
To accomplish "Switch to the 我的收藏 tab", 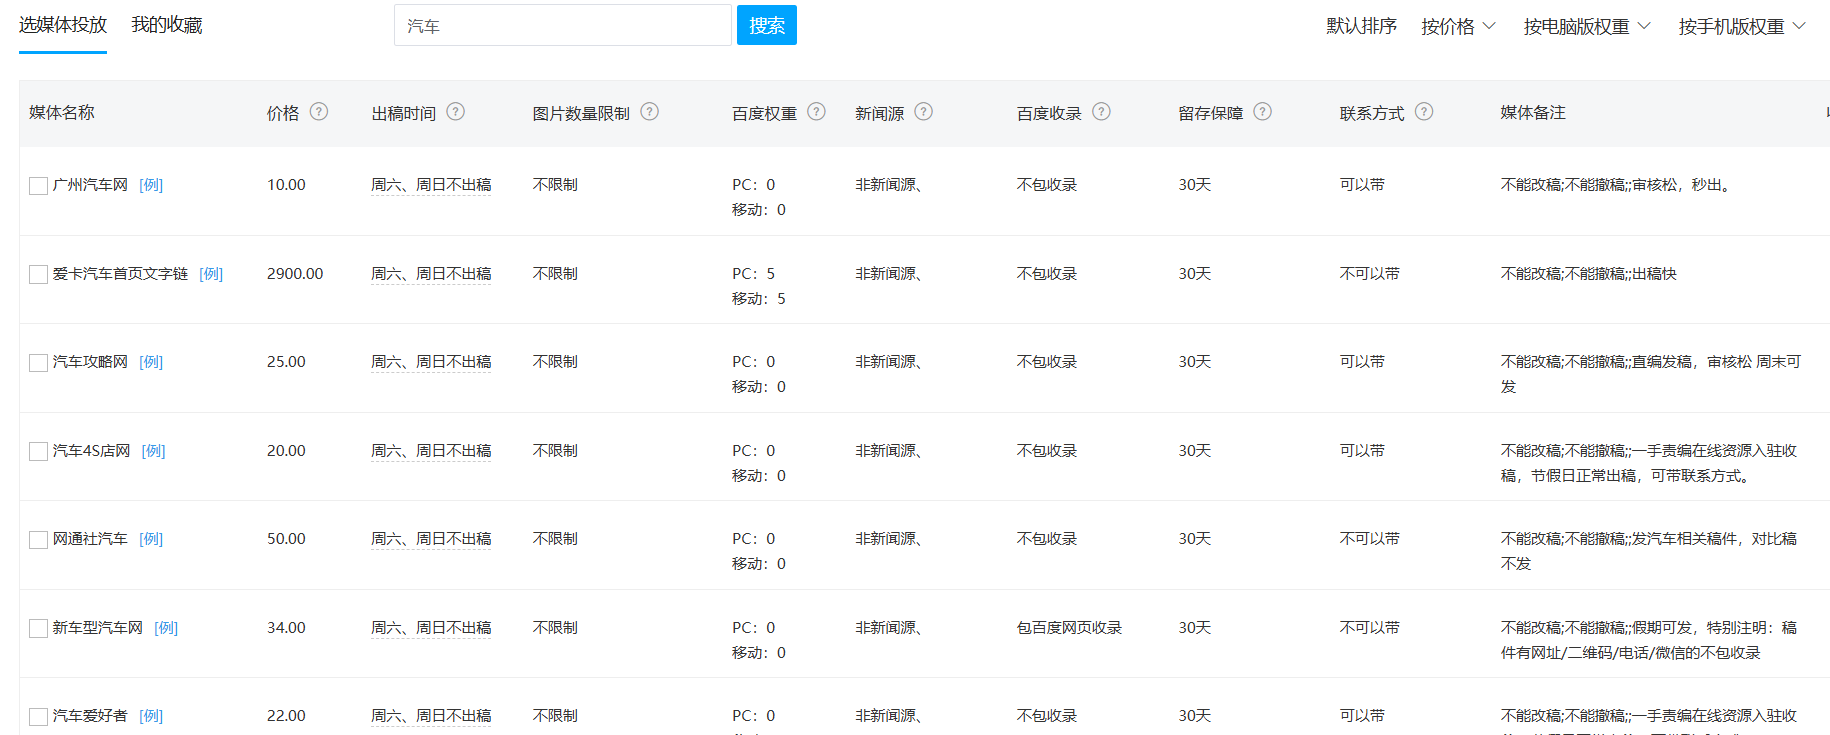I will point(167,25).
